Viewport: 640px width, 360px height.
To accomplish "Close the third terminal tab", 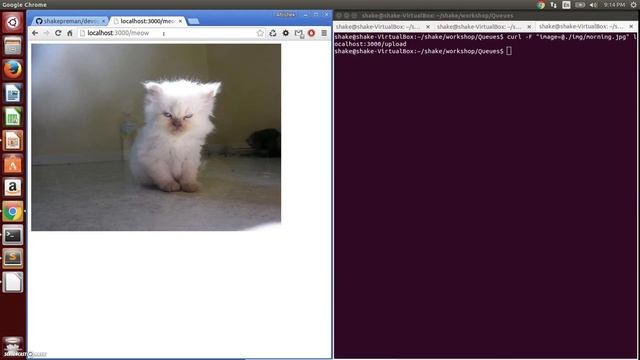I will tap(631, 27).
